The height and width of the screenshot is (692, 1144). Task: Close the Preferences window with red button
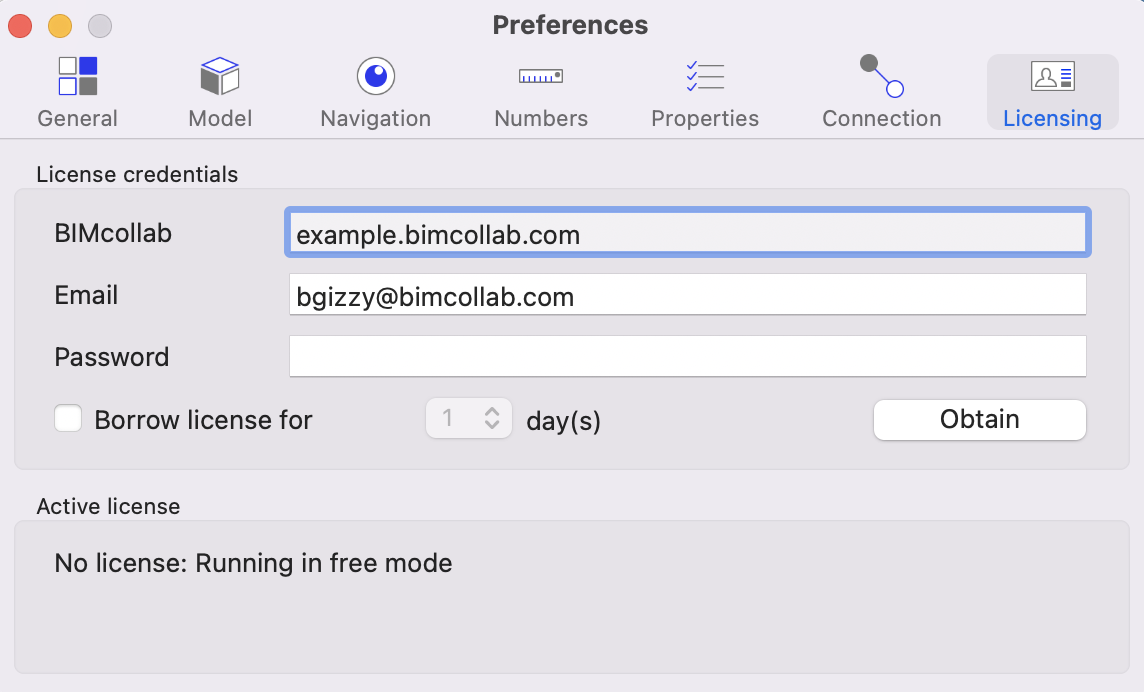tap(20, 26)
